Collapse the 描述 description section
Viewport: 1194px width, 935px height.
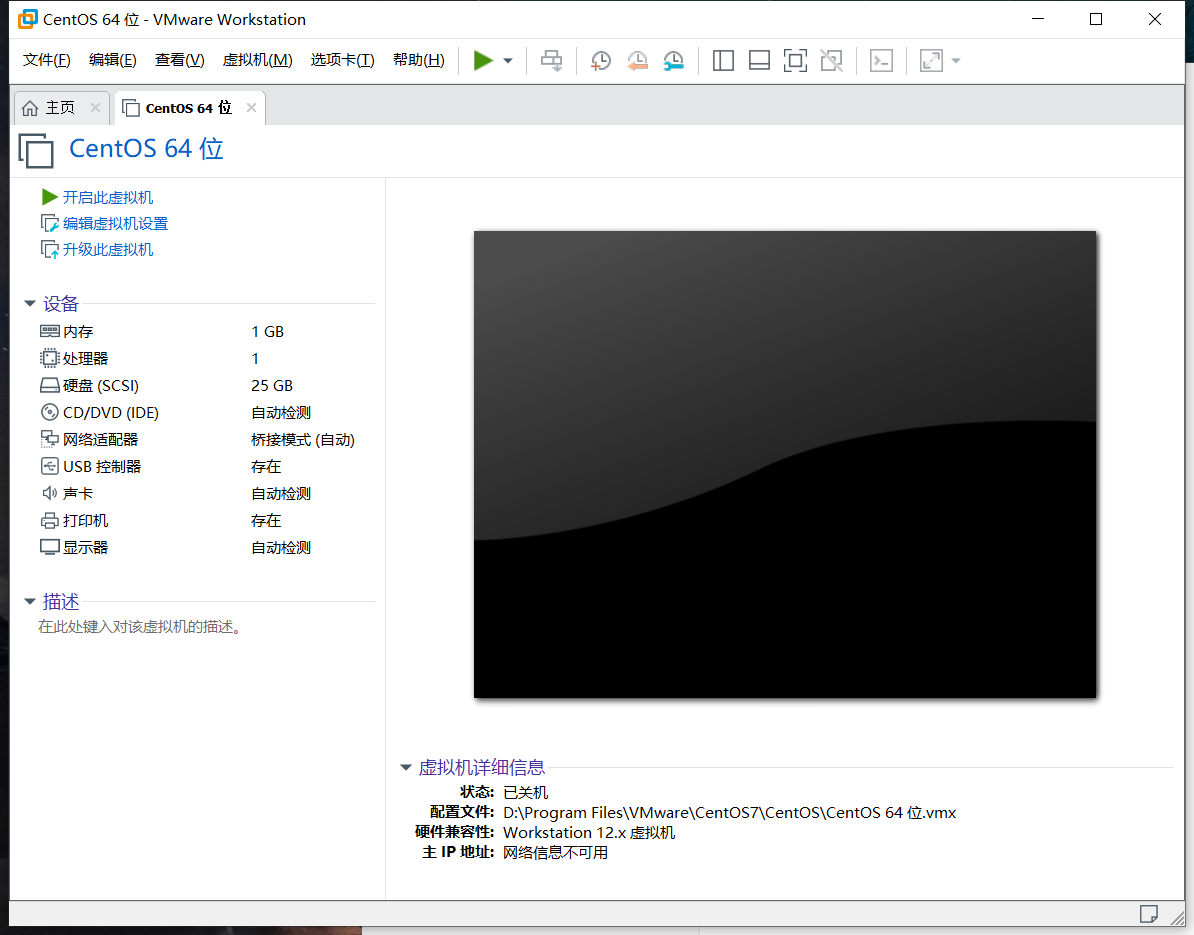[29, 601]
